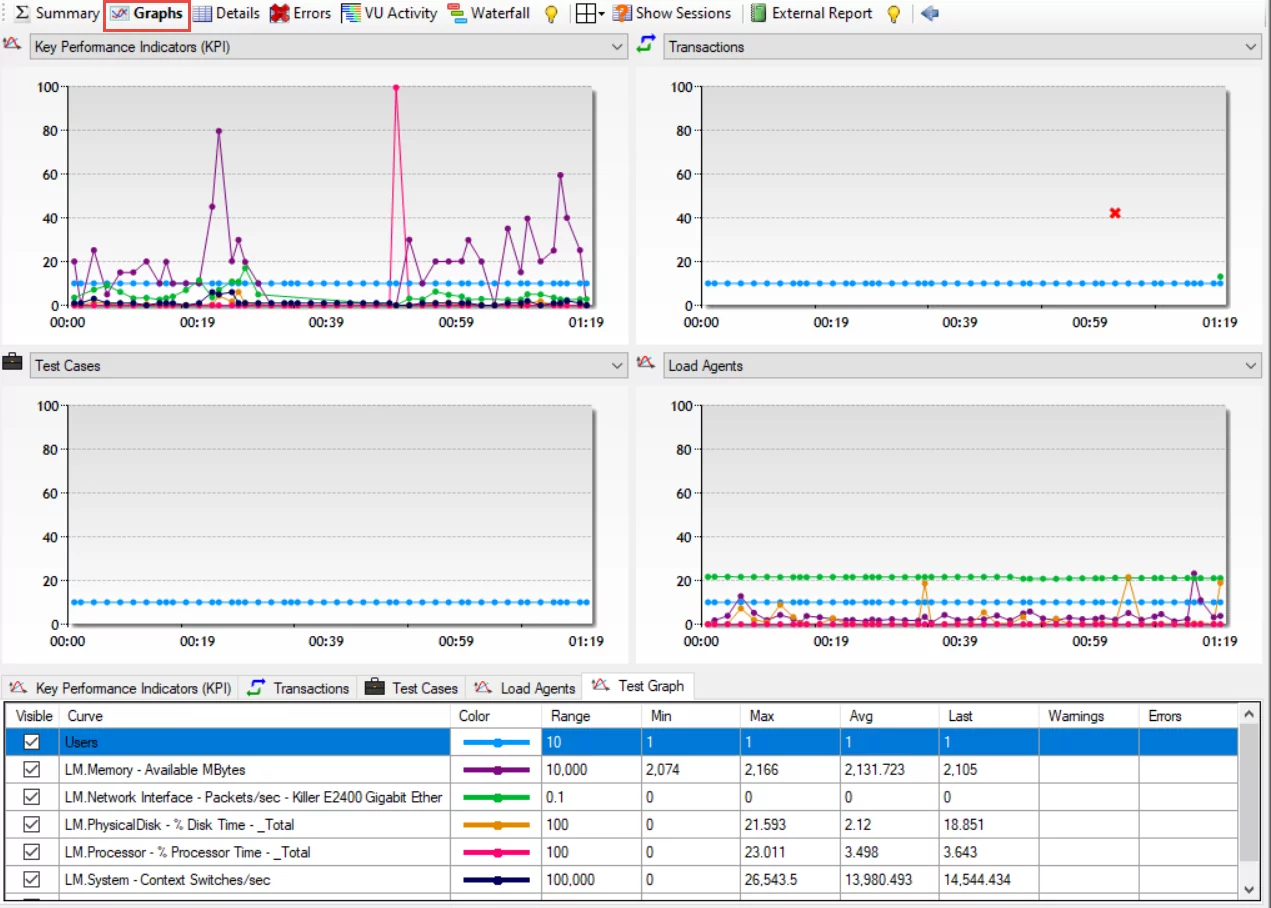Toggle visibility for LM.System Context Switches/sec
Screen dimensions: 1271x908
pos(32,880)
